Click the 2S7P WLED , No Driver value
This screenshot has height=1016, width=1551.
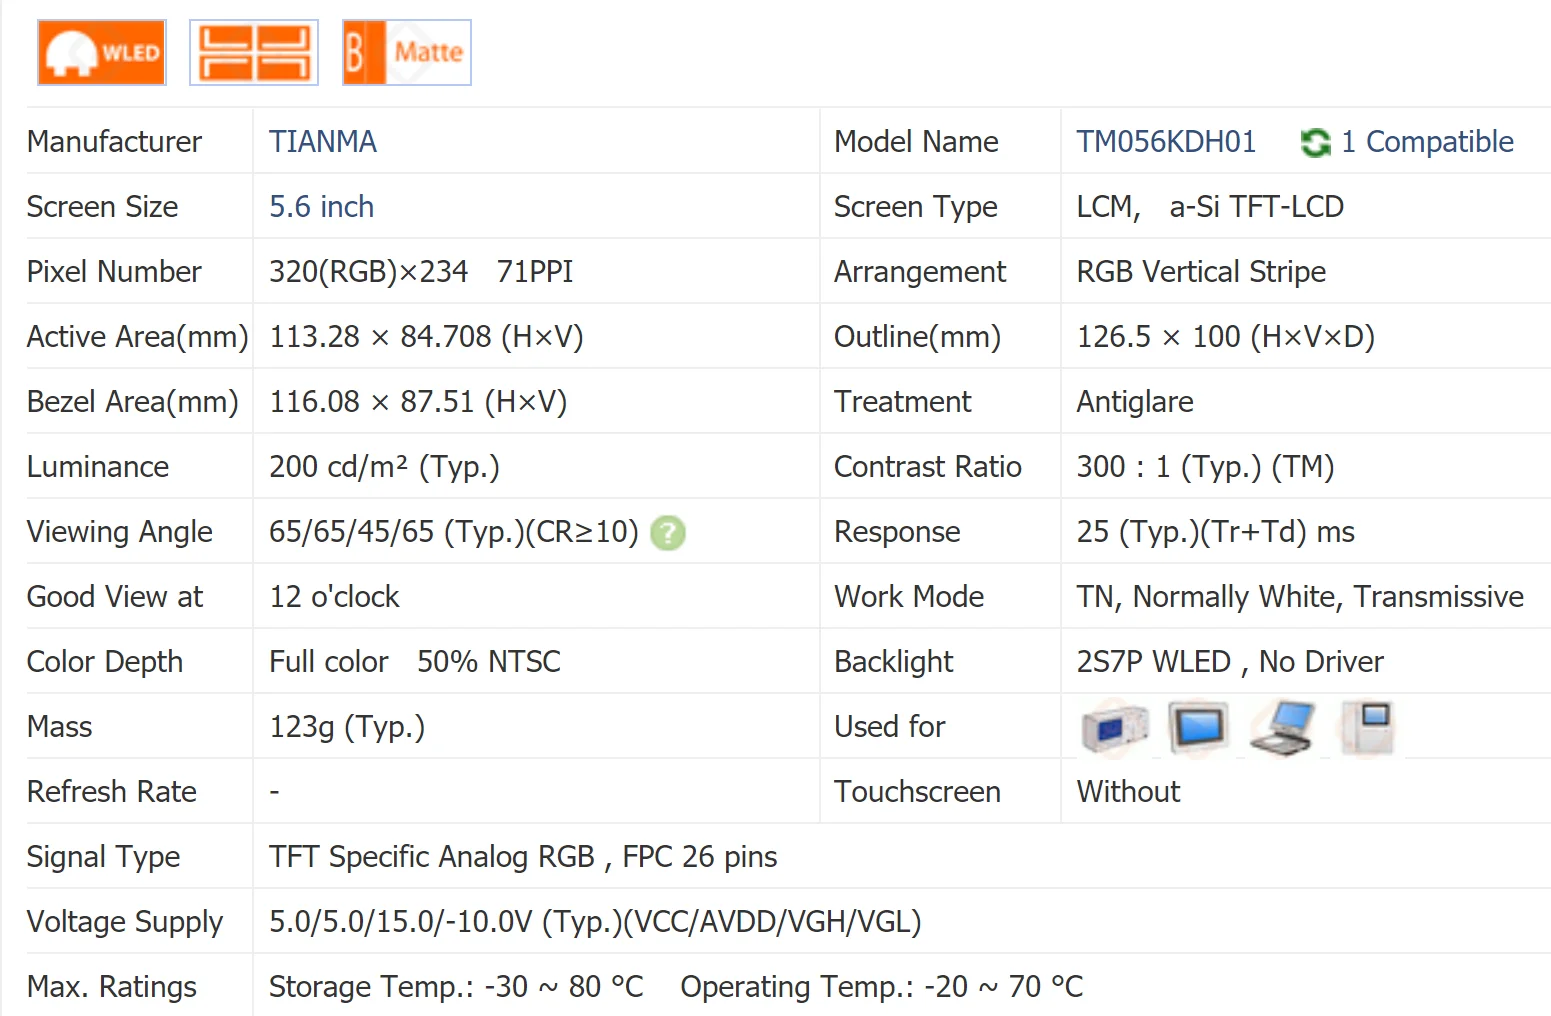[1230, 662]
